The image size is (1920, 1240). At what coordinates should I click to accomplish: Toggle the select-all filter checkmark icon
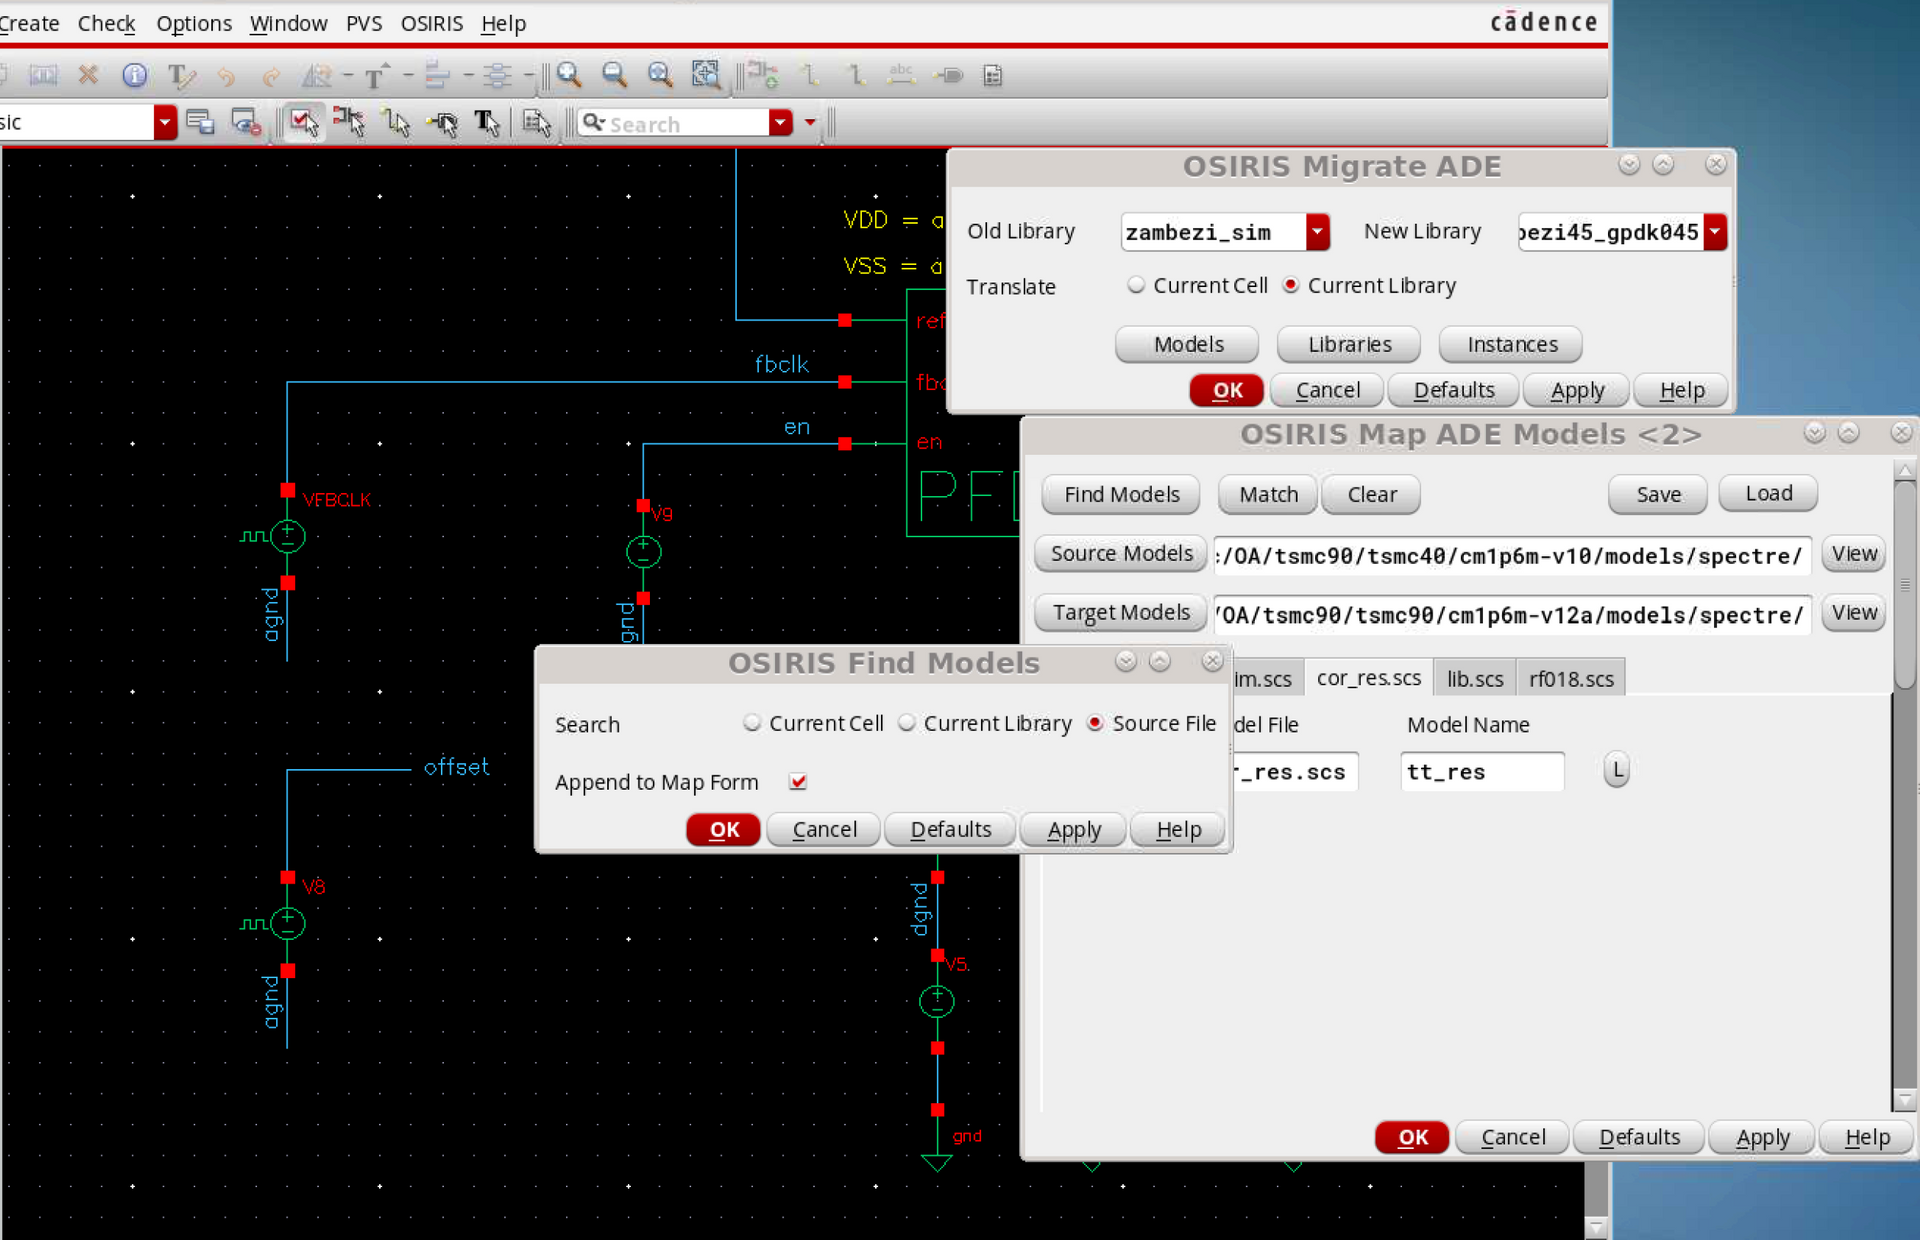point(304,122)
